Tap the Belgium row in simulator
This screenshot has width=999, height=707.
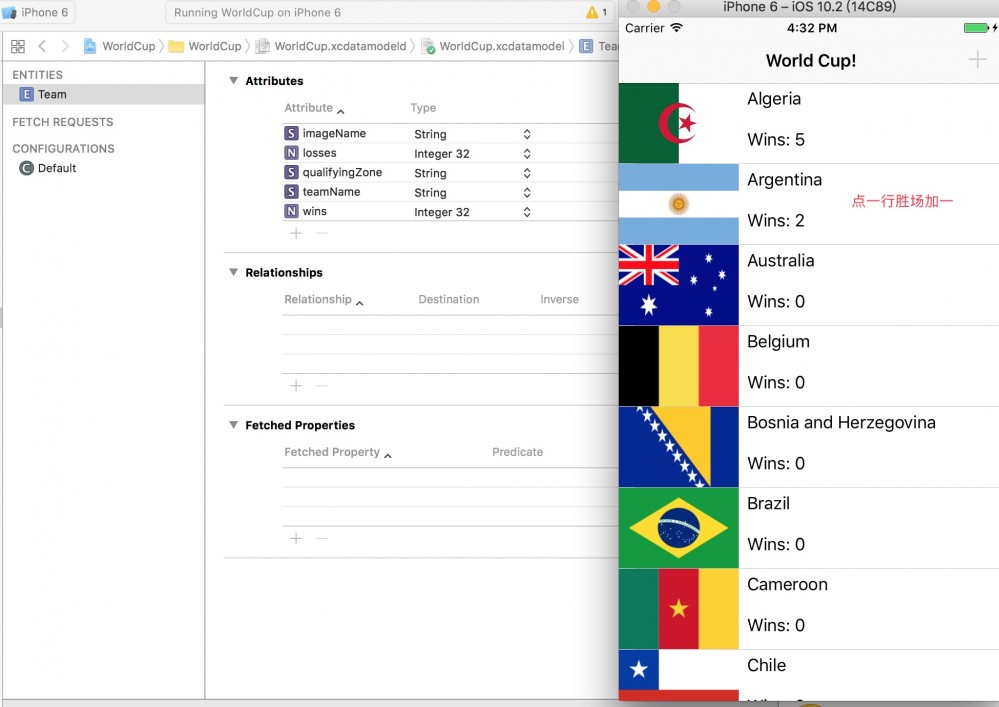pos(809,366)
